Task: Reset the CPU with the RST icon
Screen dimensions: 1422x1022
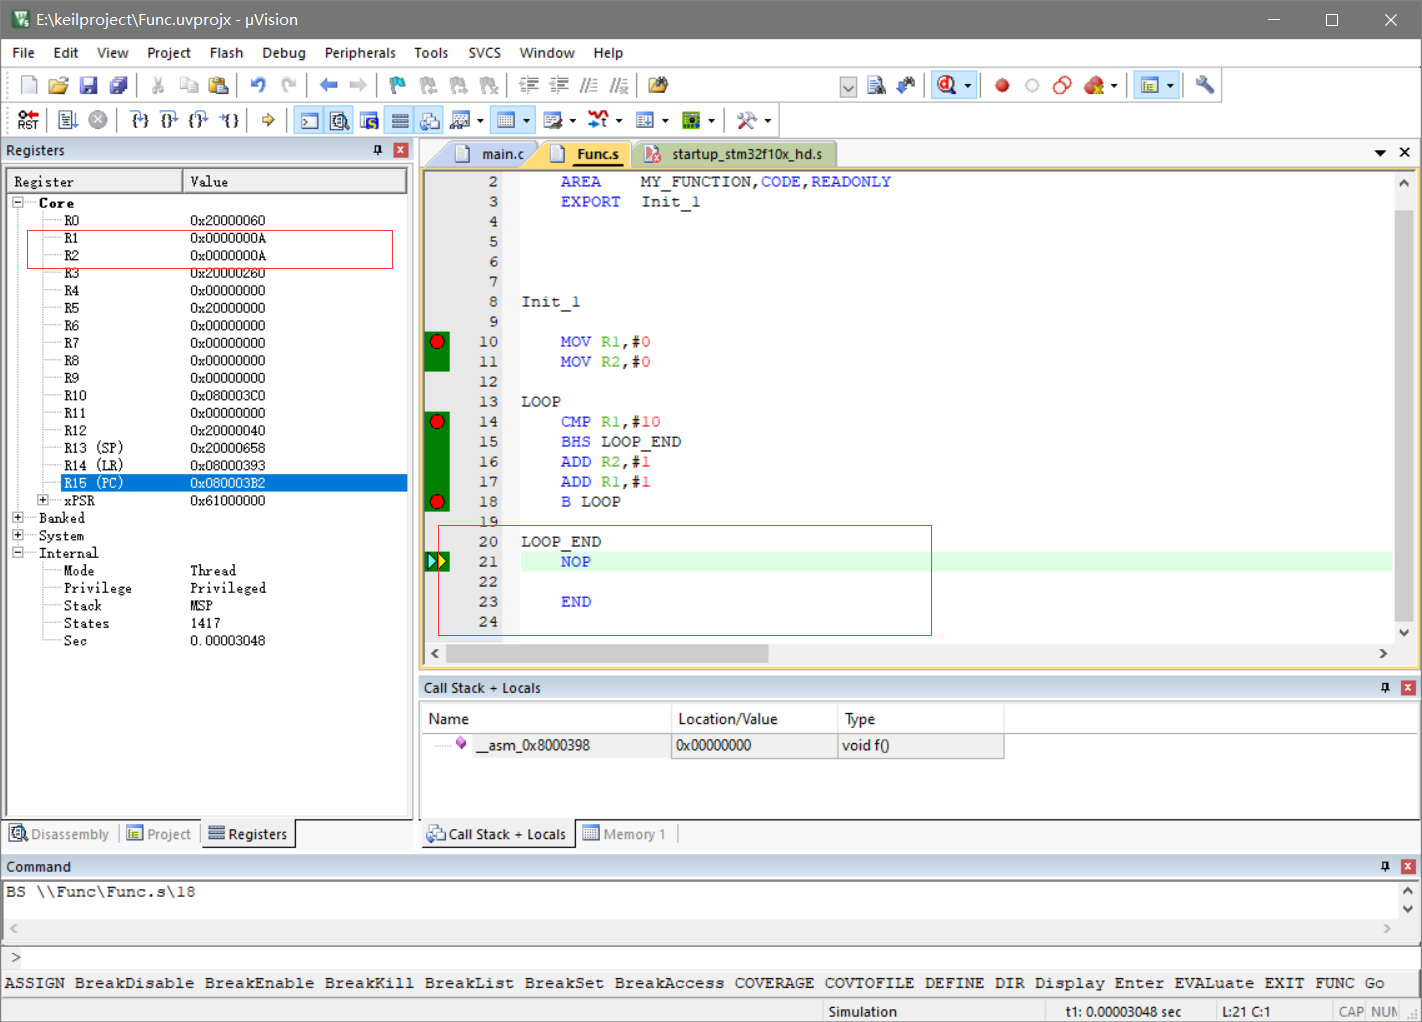Action: tap(28, 121)
